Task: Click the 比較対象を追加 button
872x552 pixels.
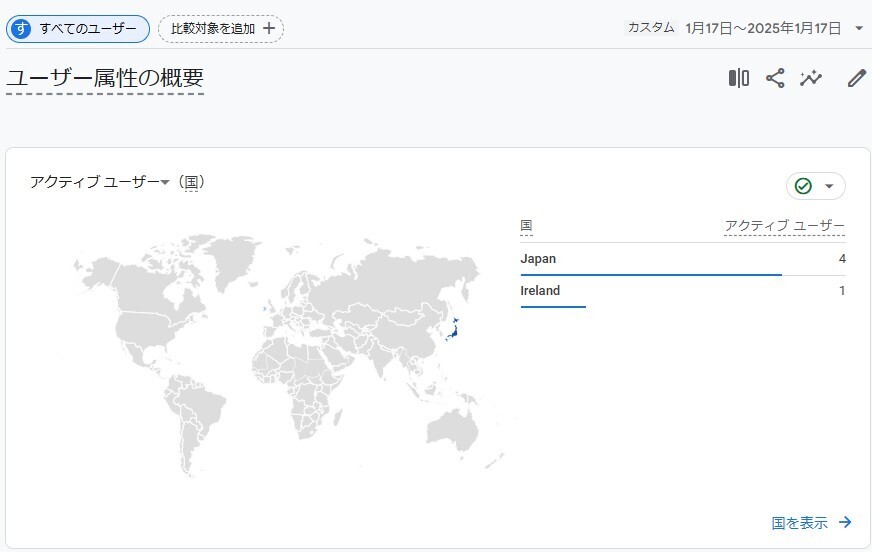Action: (x=221, y=28)
